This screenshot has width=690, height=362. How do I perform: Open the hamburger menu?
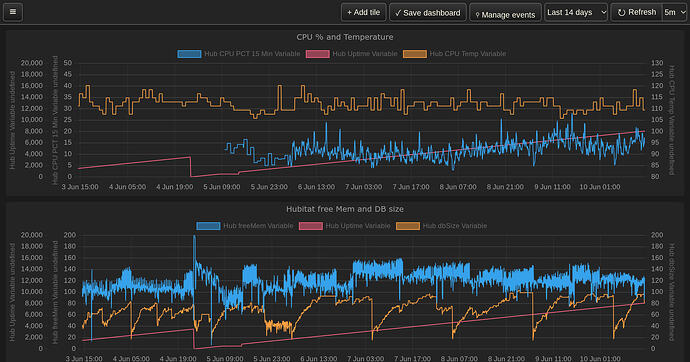[13, 12]
